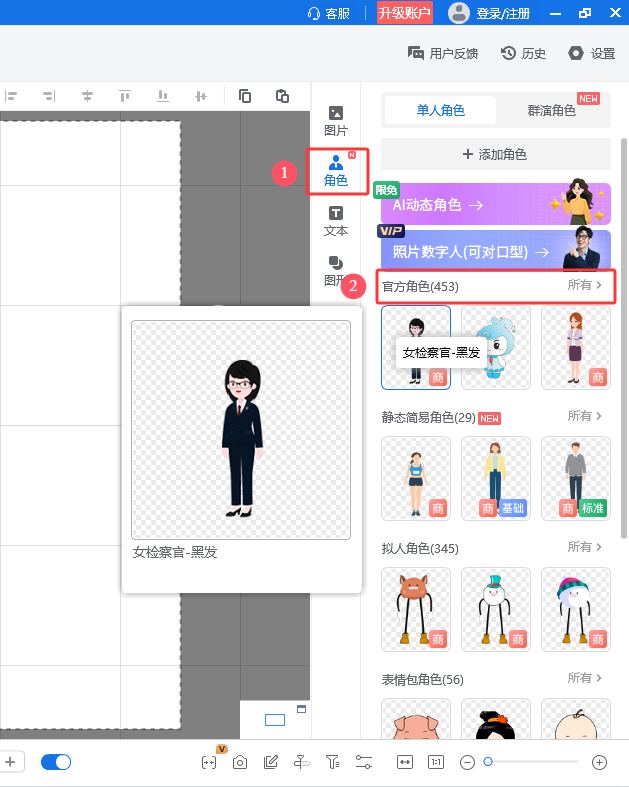Click the 升级账户 upgrade button
This screenshot has height=787, width=629.
(404, 13)
